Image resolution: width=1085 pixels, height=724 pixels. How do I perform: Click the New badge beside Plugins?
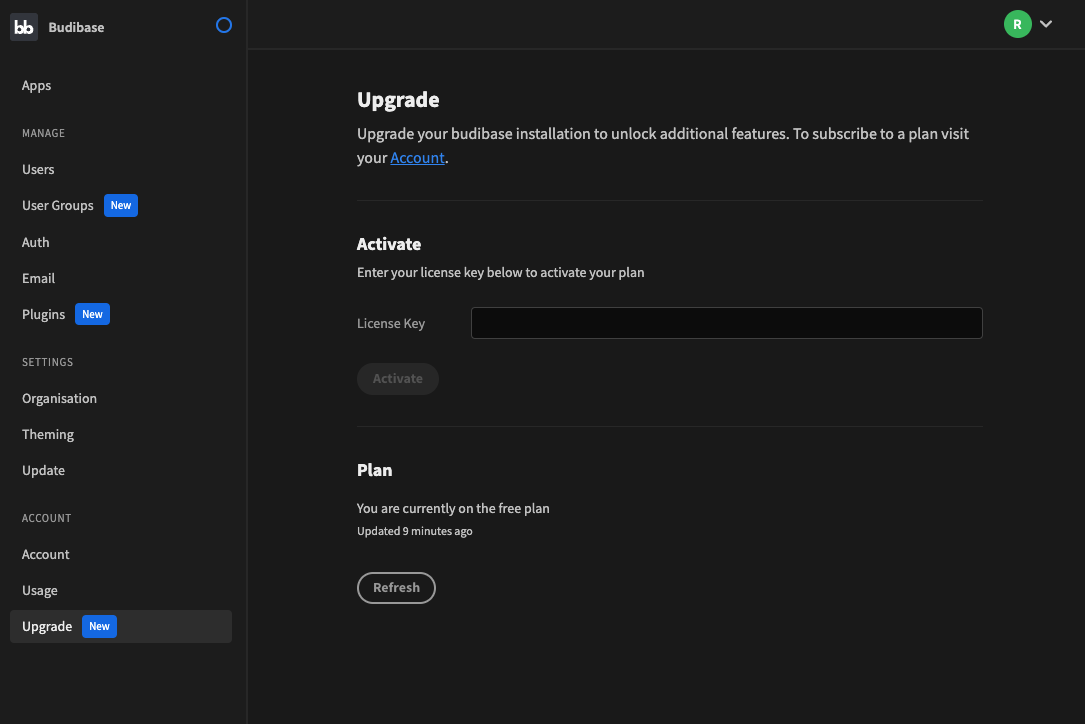92,314
